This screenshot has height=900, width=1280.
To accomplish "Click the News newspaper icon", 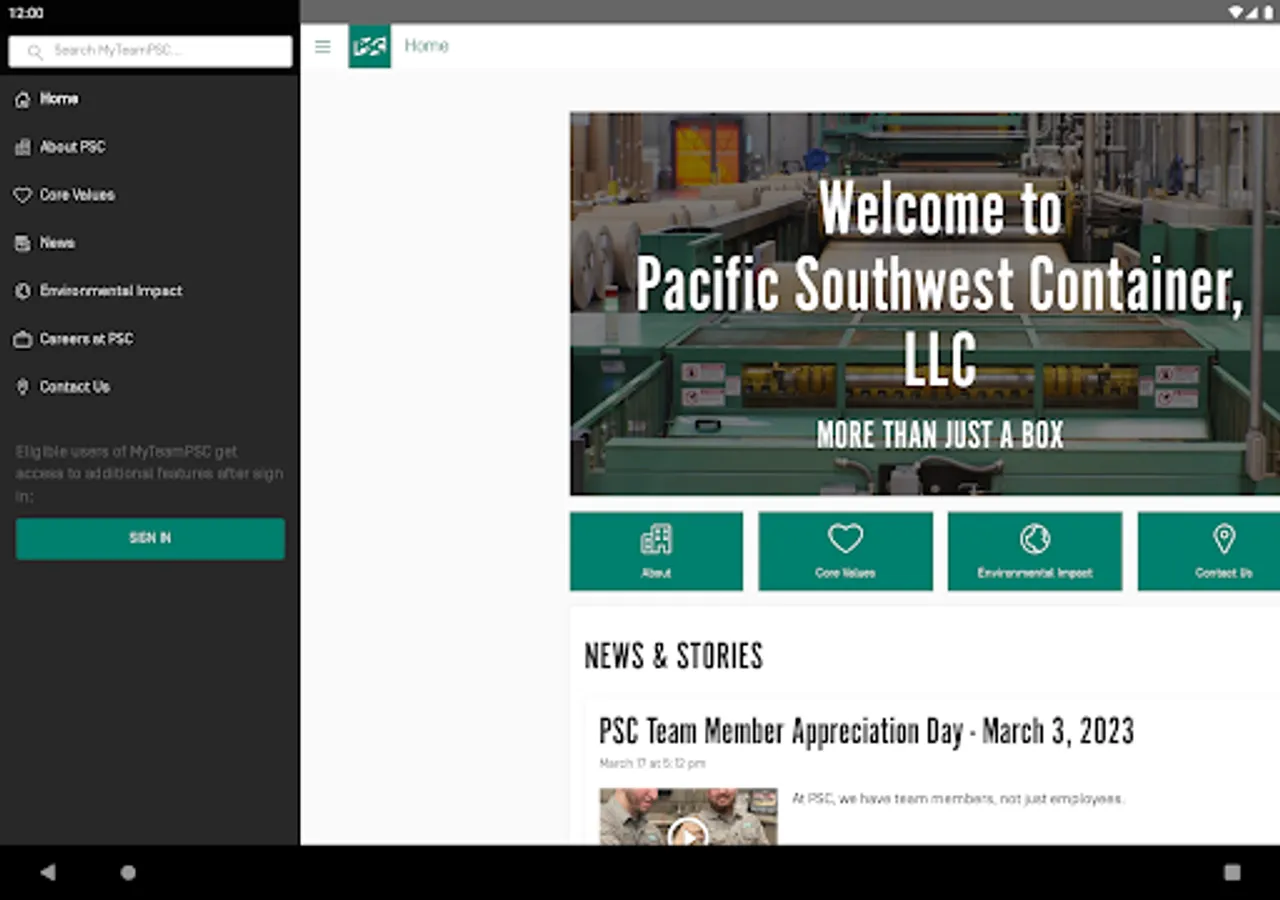I will coord(22,243).
